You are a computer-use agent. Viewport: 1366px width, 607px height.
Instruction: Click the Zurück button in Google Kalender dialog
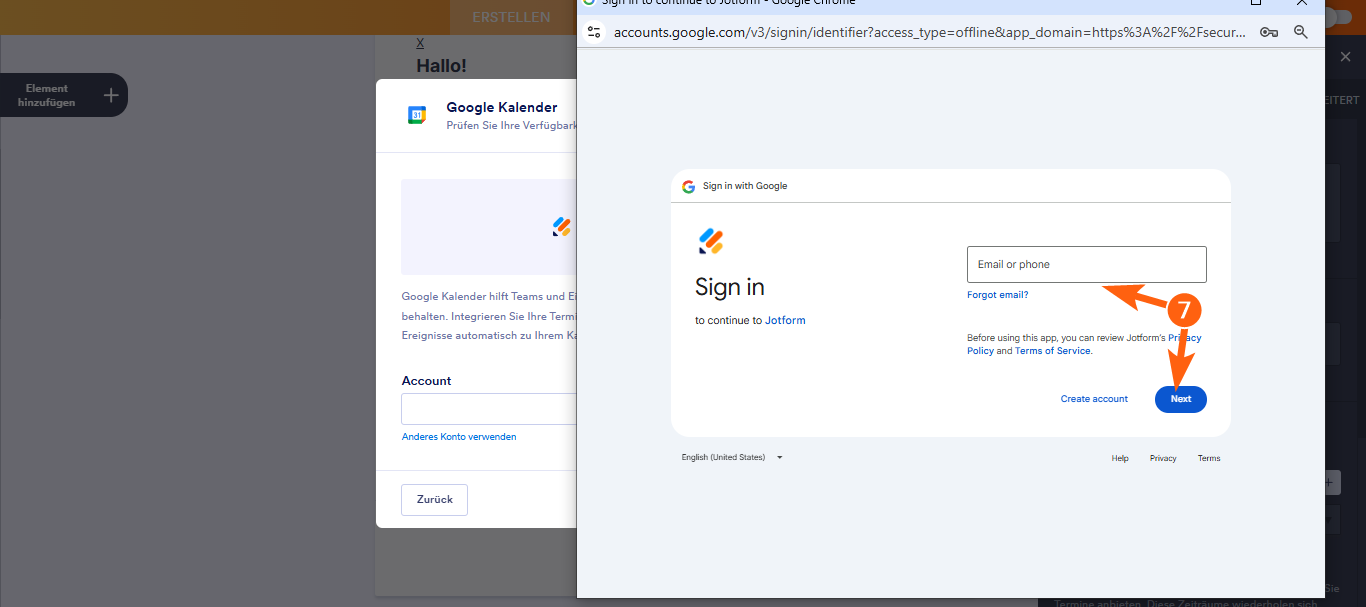coord(434,499)
